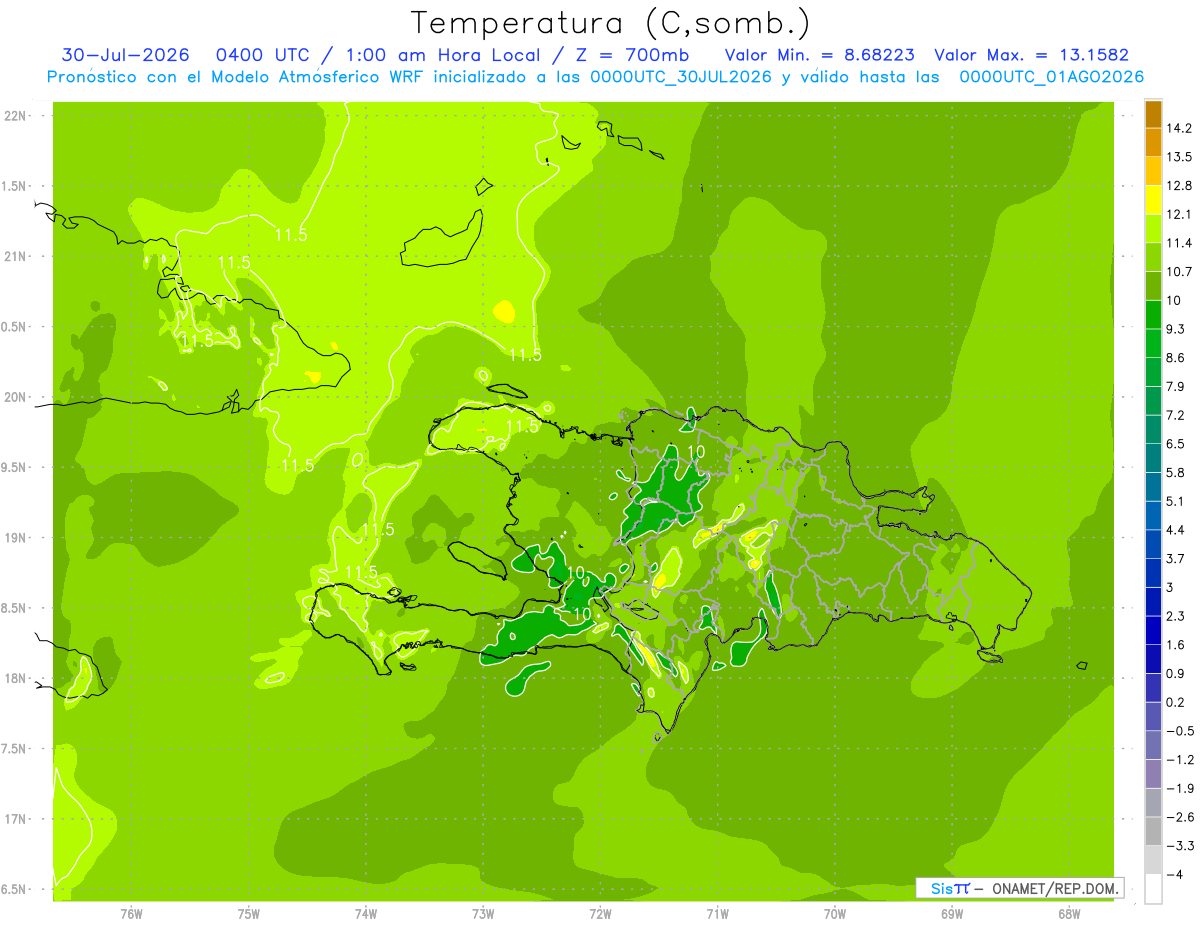The width and height of the screenshot is (1200, 927).
Task: Select the purple swatch between -1.2 and -1.9
Action: point(1153,774)
